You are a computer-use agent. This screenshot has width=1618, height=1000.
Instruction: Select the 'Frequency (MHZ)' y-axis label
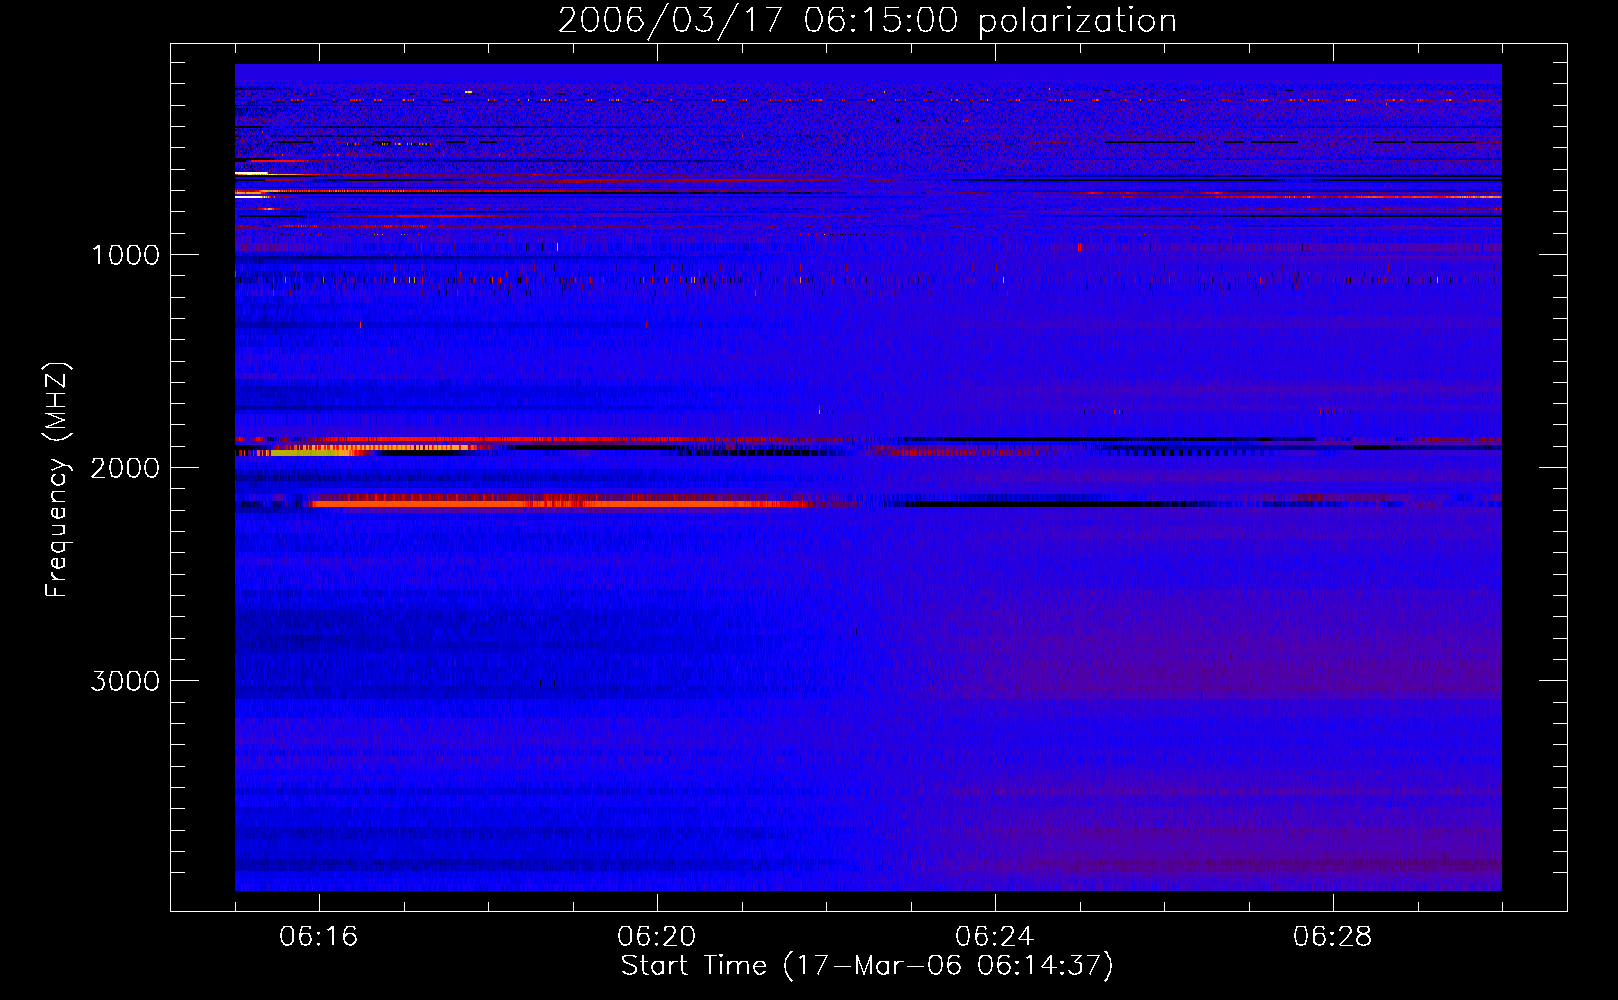point(58,480)
